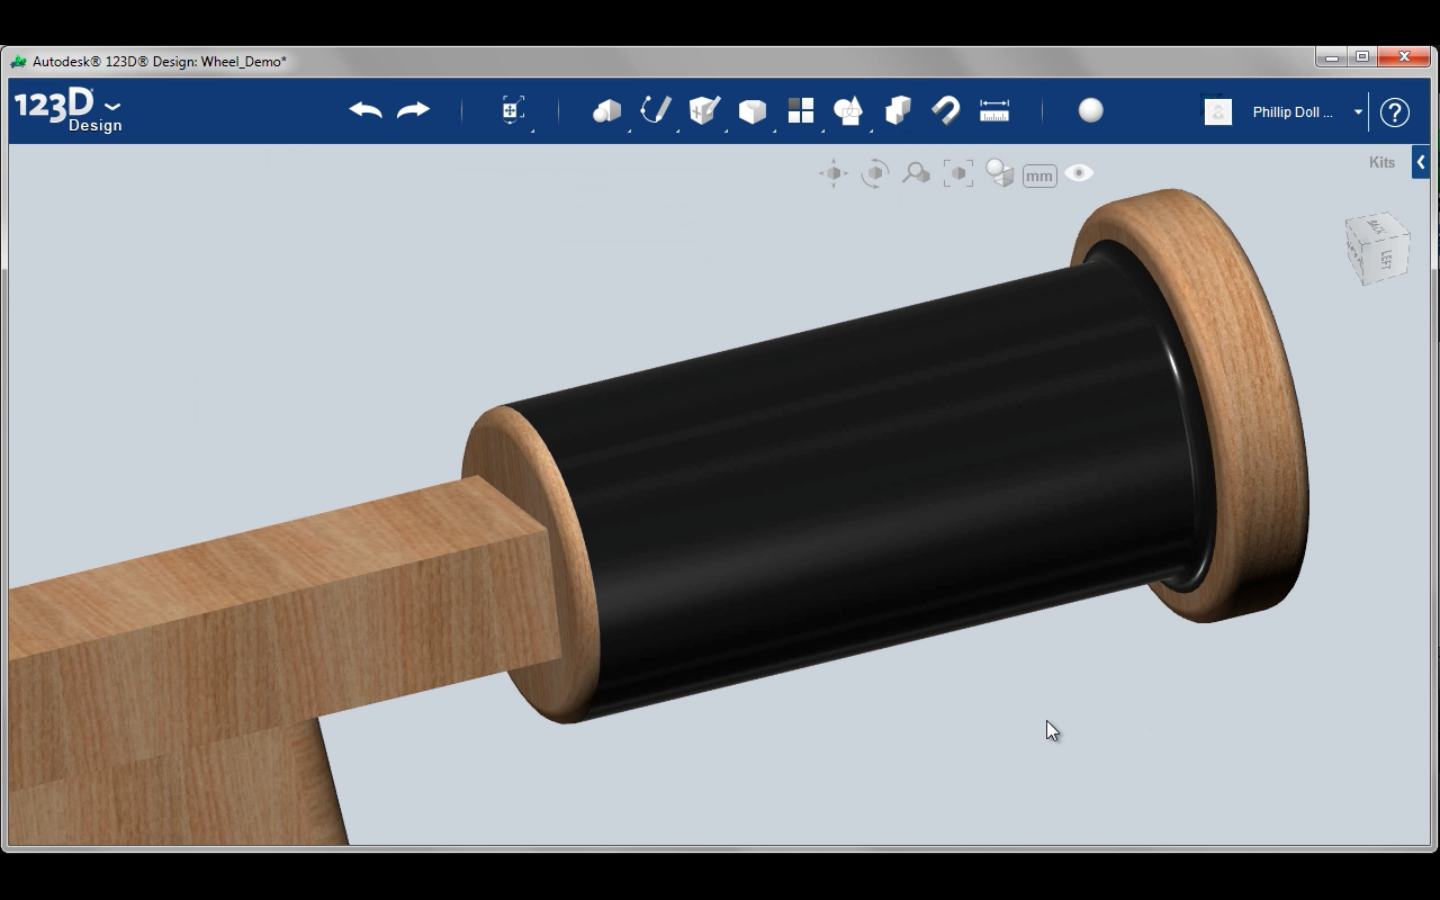1440x900 pixels.
Task: Open the visual style cube options
Action: 1000,174
